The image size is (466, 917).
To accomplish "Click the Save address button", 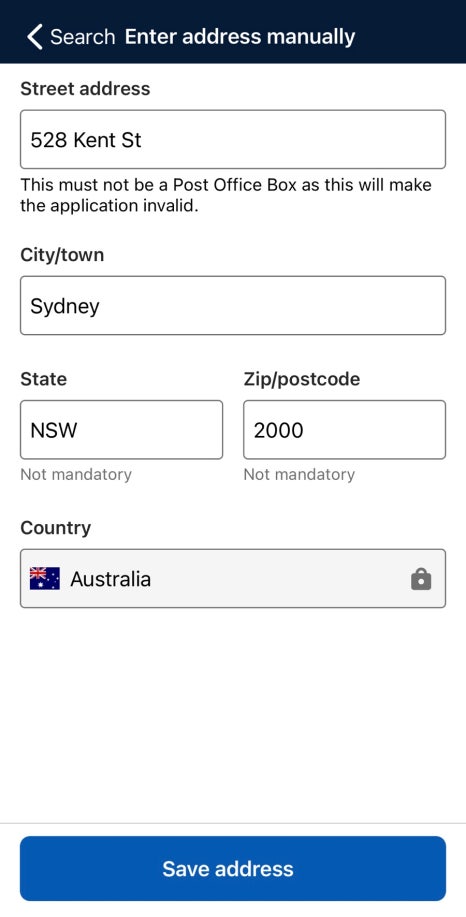I will 233,868.
